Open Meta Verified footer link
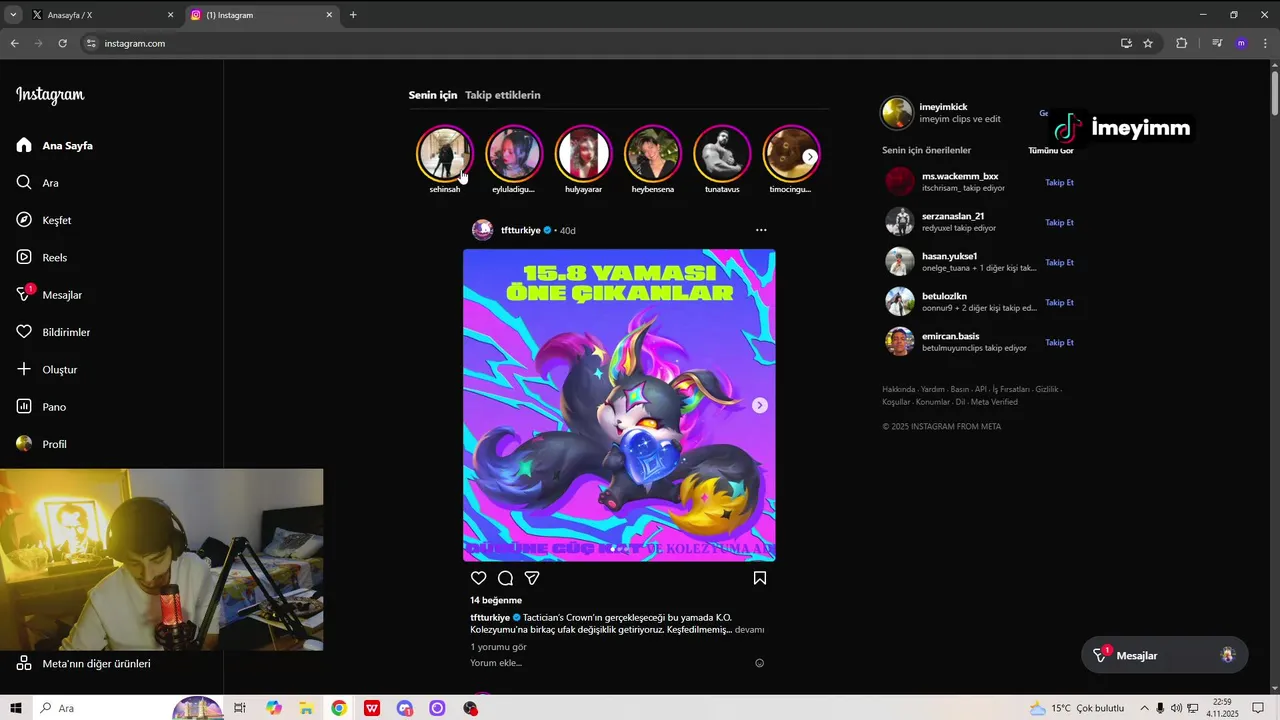Viewport: 1280px width, 720px height. (x=994, y=402)
